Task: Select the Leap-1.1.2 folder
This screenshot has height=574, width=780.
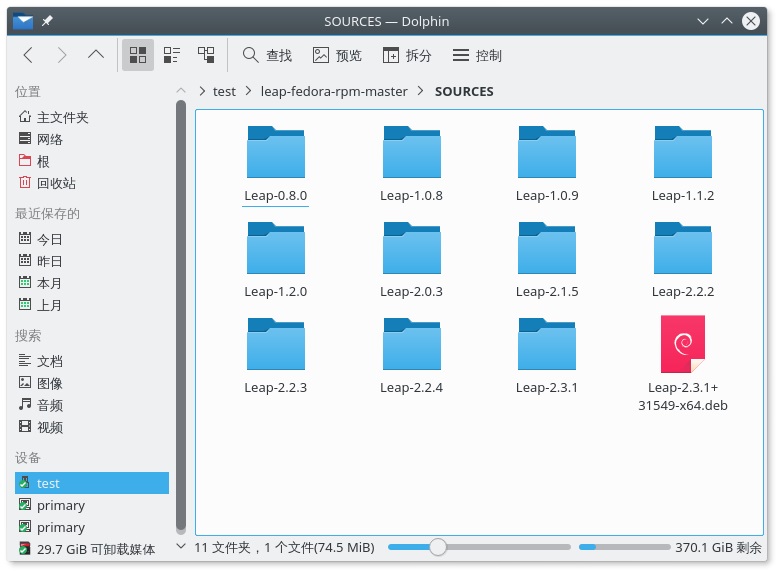Action: [x=683, y=164]
